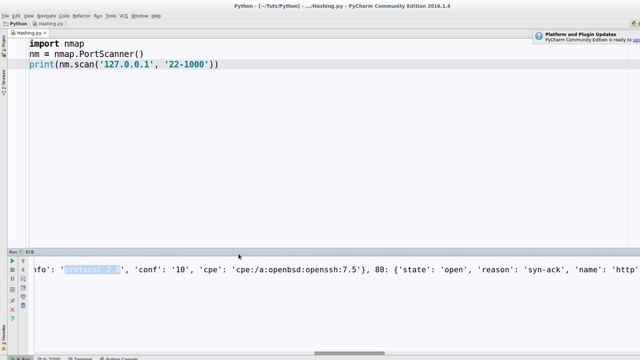Pin the Run tab with the pin icon

click(x=12, y=300)
